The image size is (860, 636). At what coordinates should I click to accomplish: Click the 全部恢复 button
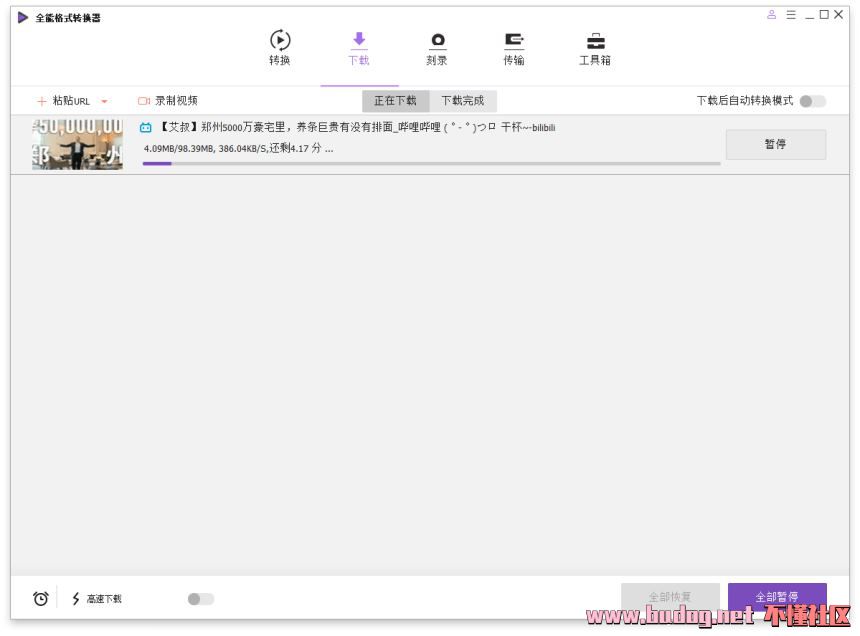tap(670, 597)
